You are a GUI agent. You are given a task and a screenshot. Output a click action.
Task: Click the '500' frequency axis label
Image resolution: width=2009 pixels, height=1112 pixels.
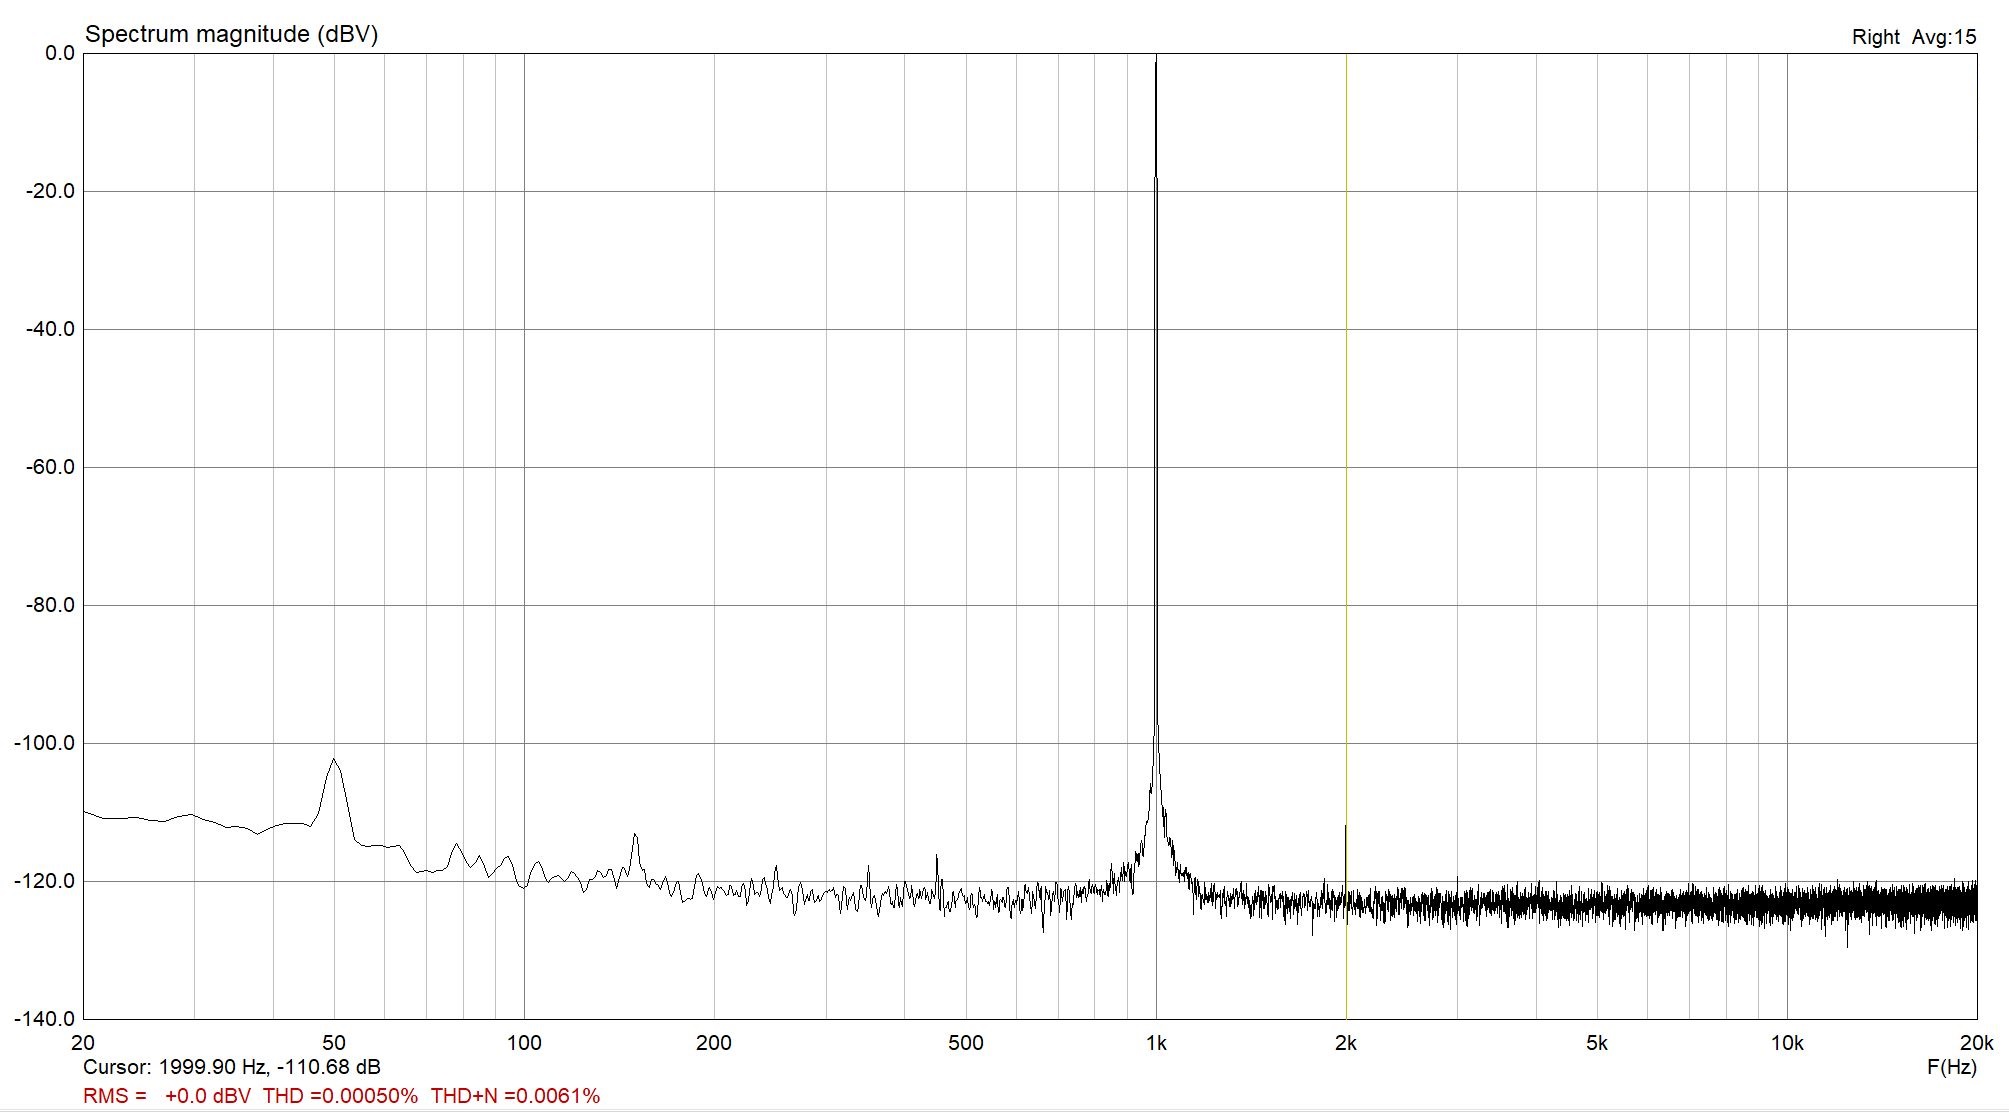pos(966,1043)
